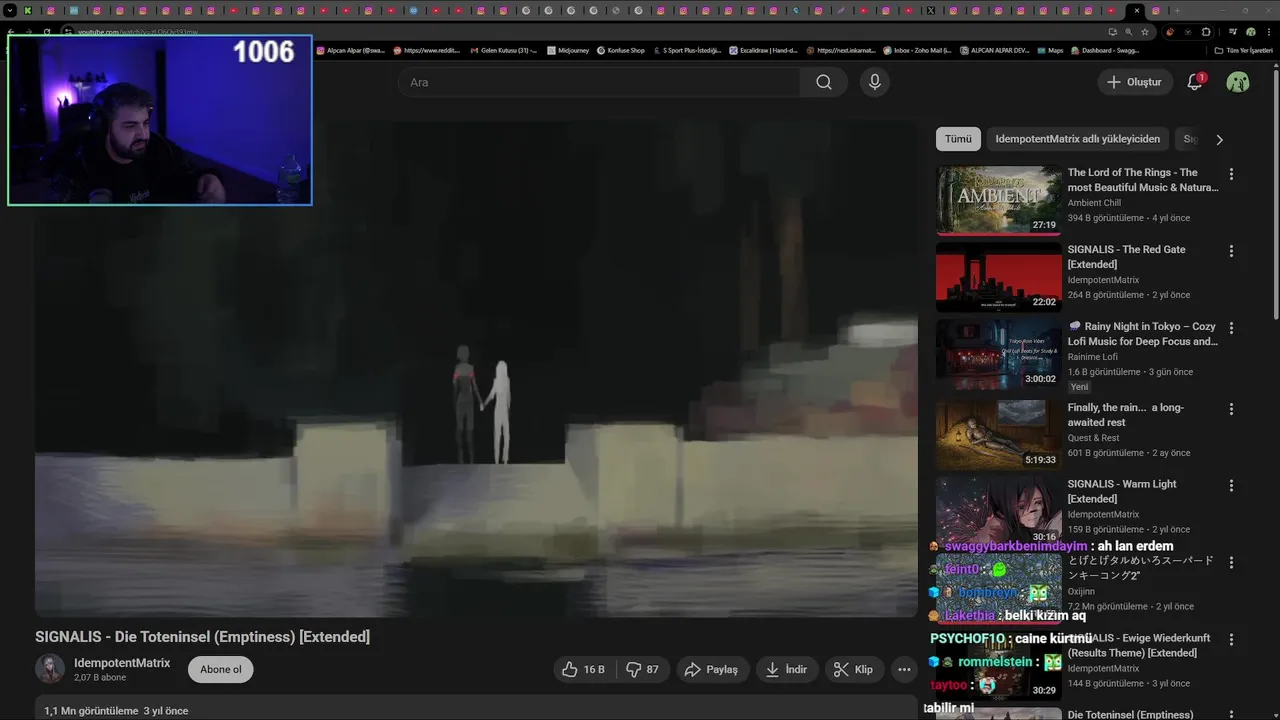Open the Lord of the Rings Ambient thumbnail
This screenshot has width=1280, height=720.
coord(999,200)
